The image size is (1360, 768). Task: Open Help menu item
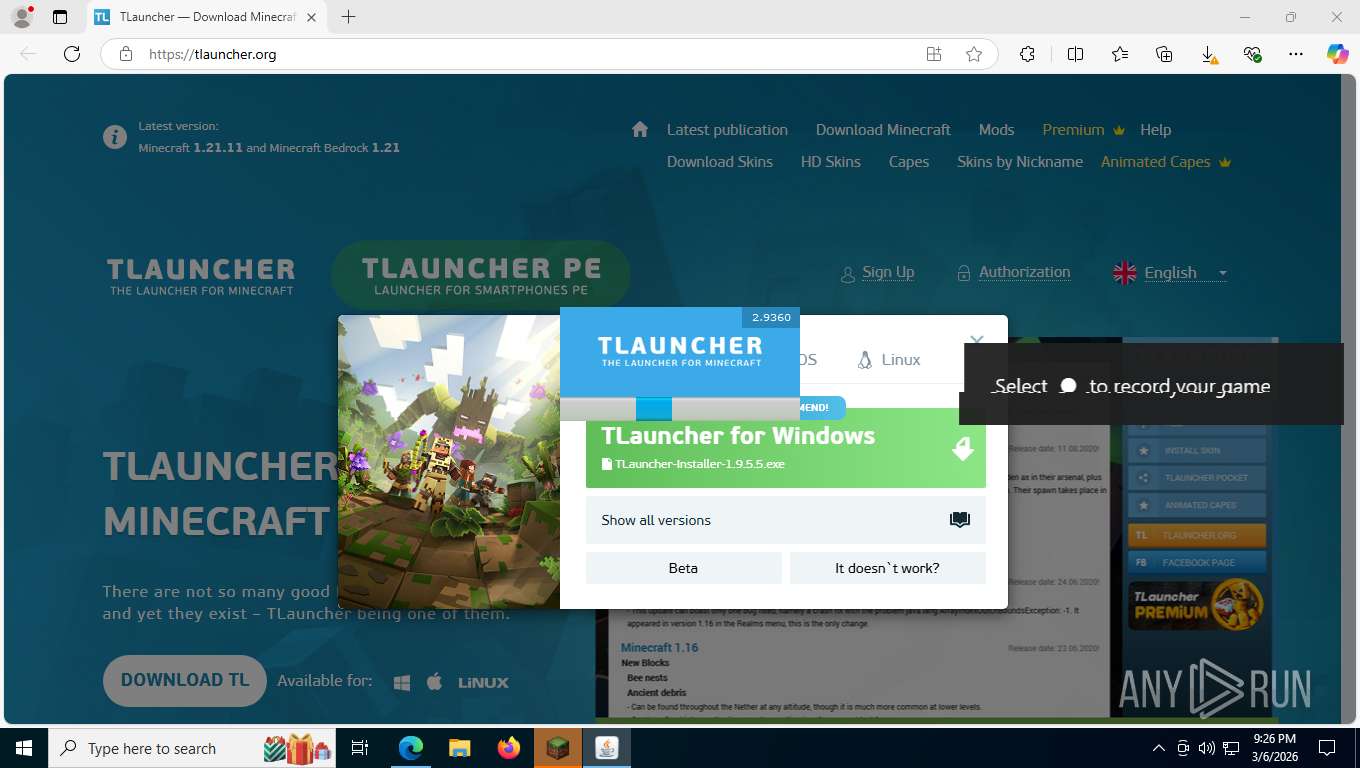tap(1155, 130)
